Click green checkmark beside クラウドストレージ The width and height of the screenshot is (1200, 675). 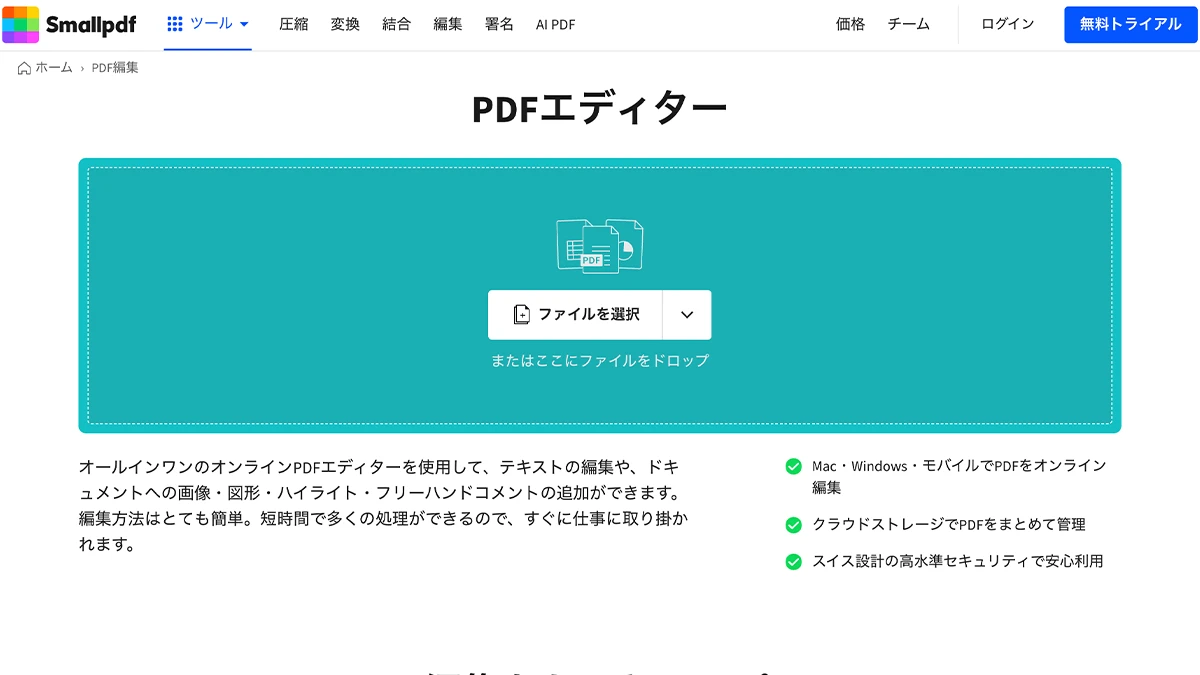click(x=793, y=525)
